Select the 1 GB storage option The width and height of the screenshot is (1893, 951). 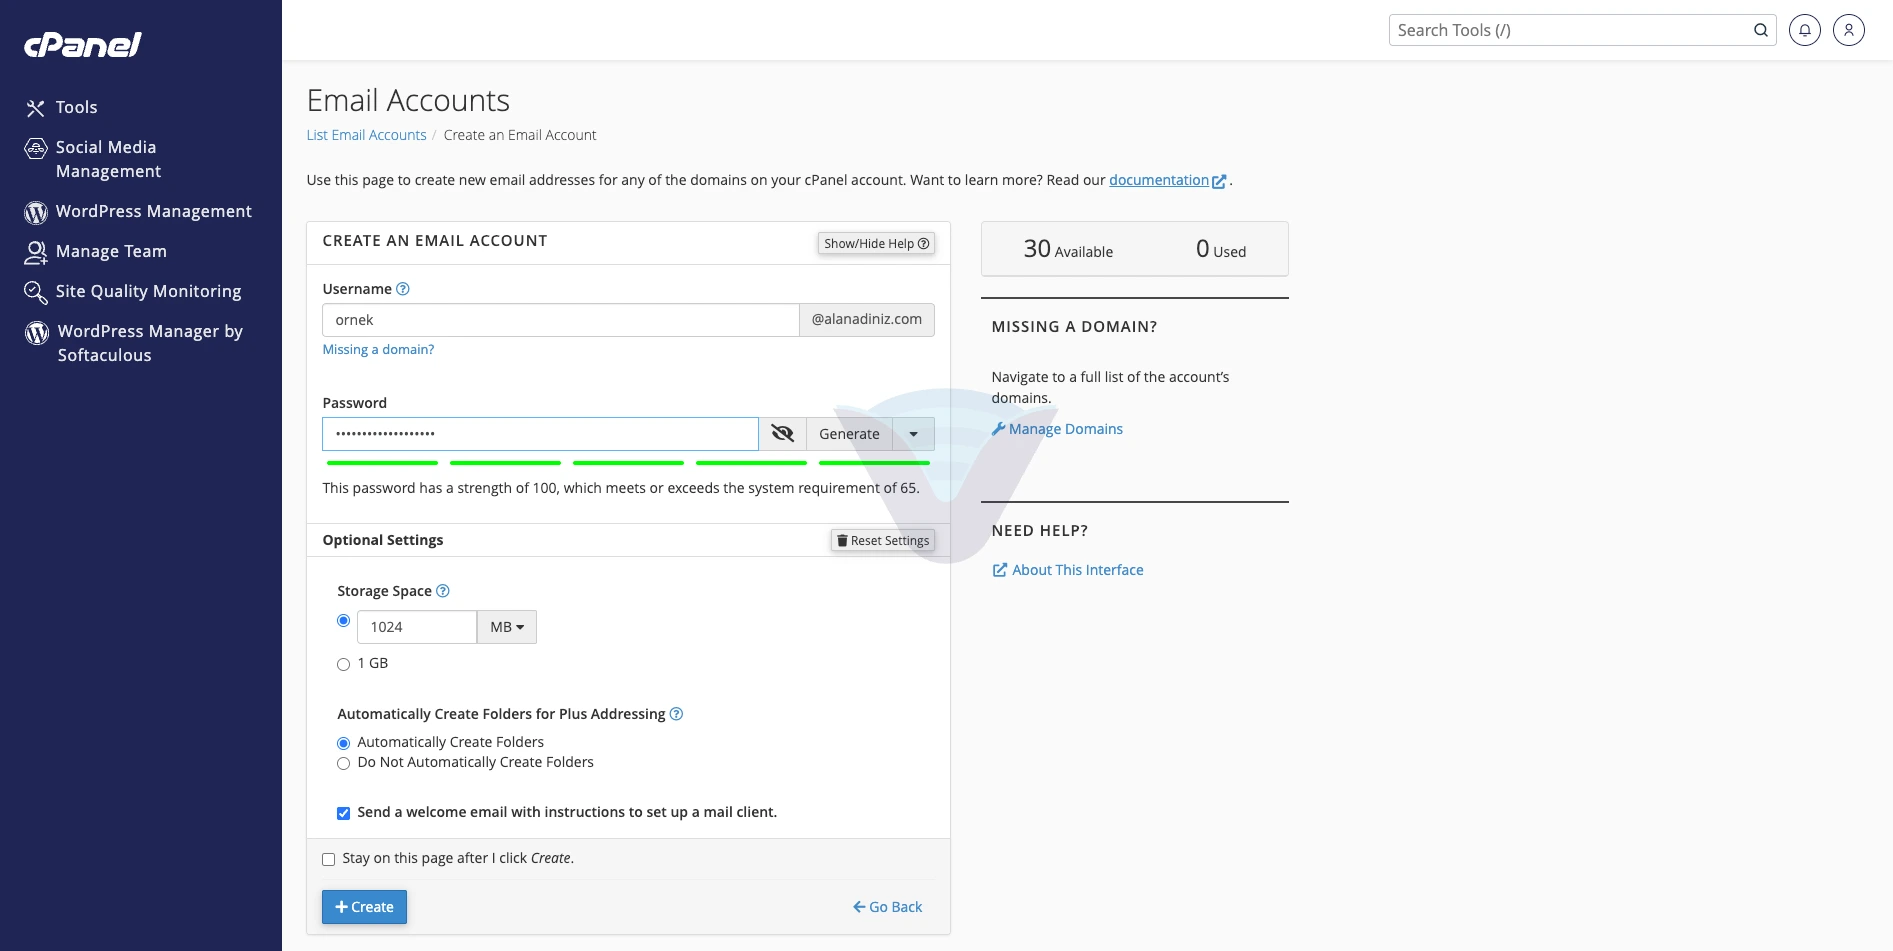coord(344,664)
